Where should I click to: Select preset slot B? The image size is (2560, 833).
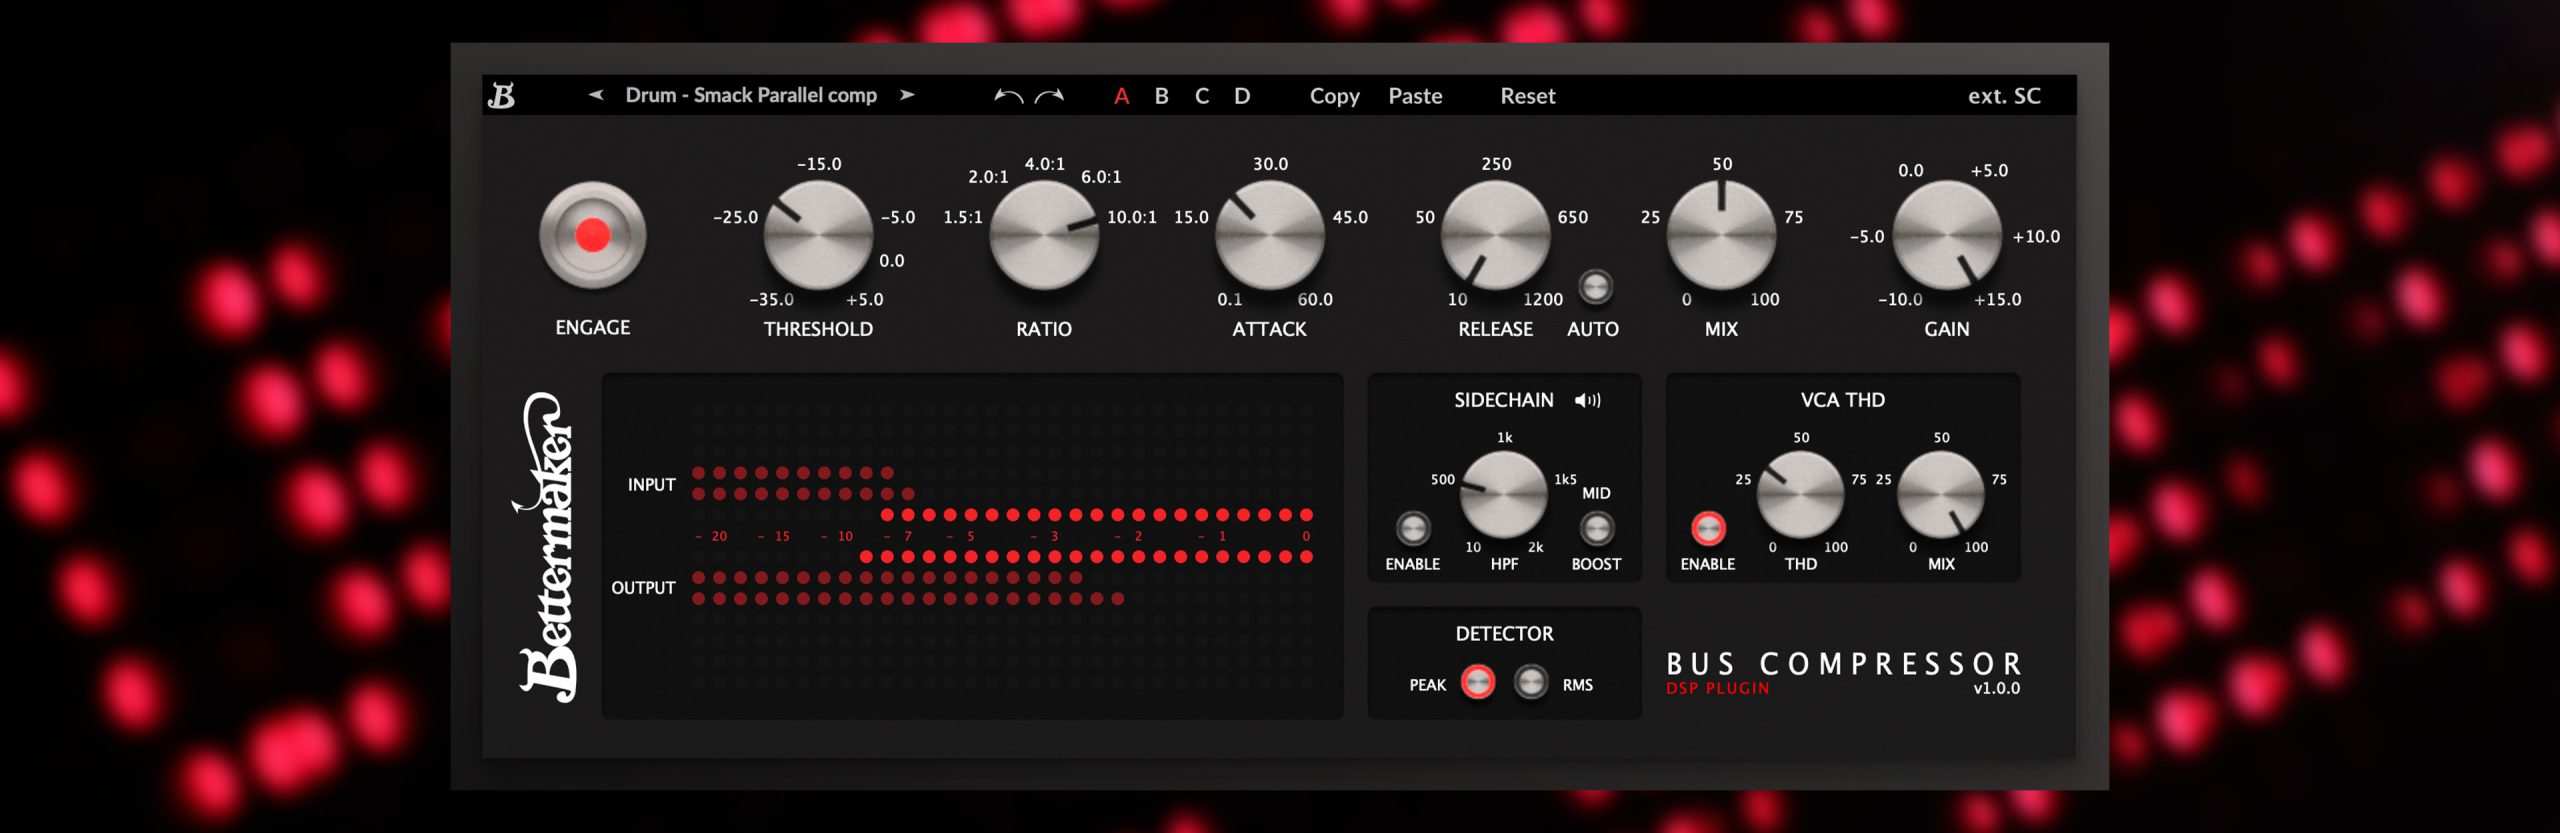[1162, 96]
